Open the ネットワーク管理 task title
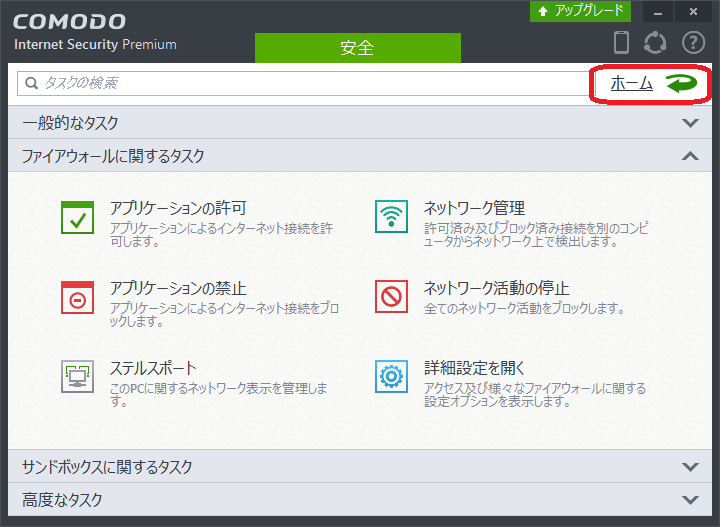This screenshot has width=720, height=527. (474, 208)
